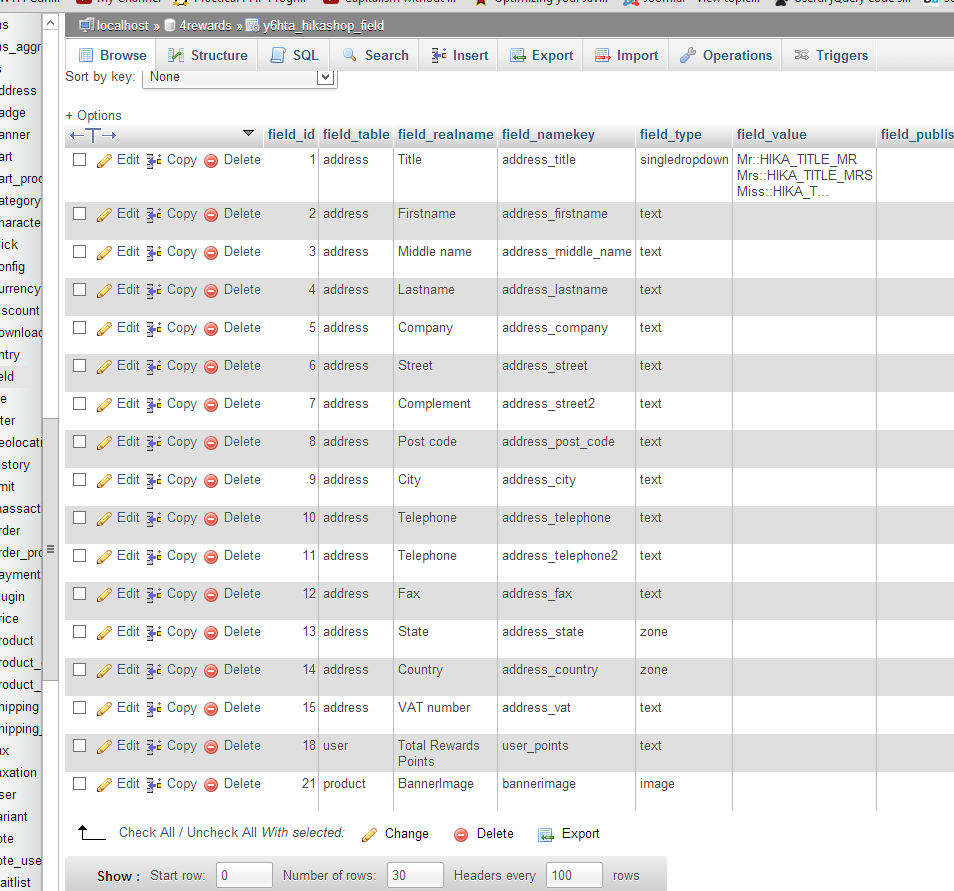Click Uncheck All link
This screenshot has height=891, width=954.
pyautogui.click(x=221, y=833)
